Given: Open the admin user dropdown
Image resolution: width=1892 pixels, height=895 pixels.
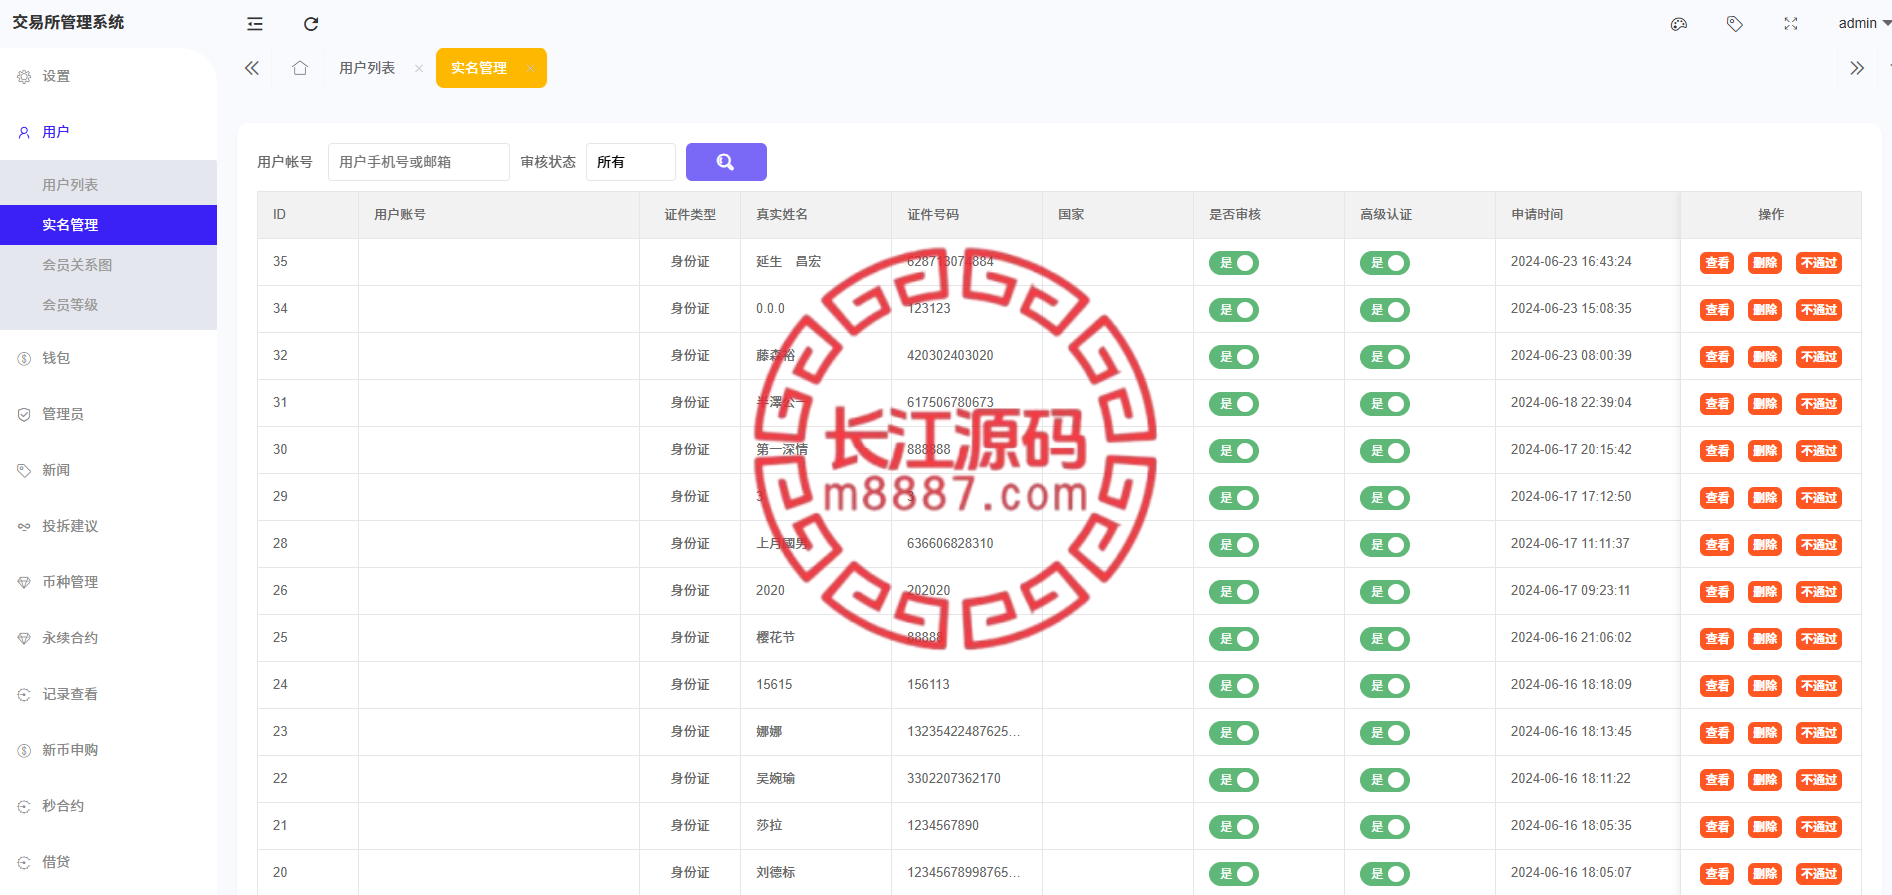Looking at the screenshot, I should tap(1864, 23).
